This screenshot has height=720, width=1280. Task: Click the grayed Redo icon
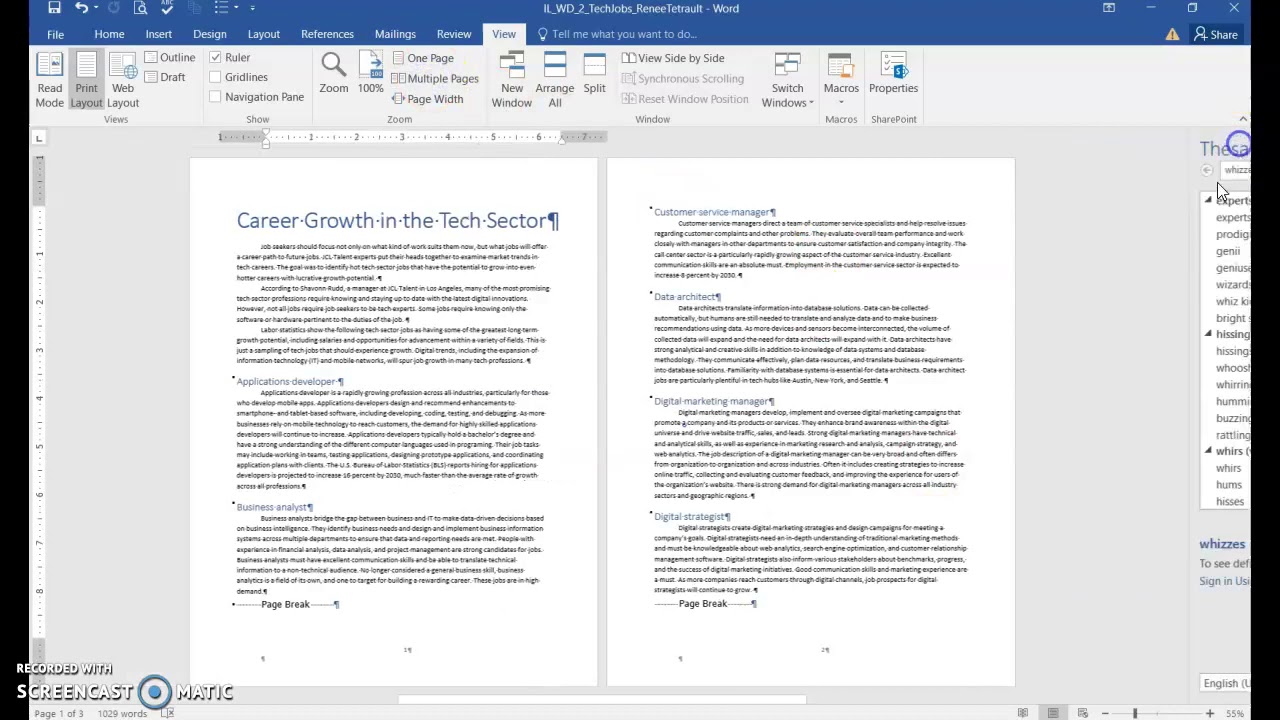pos(113,8)
